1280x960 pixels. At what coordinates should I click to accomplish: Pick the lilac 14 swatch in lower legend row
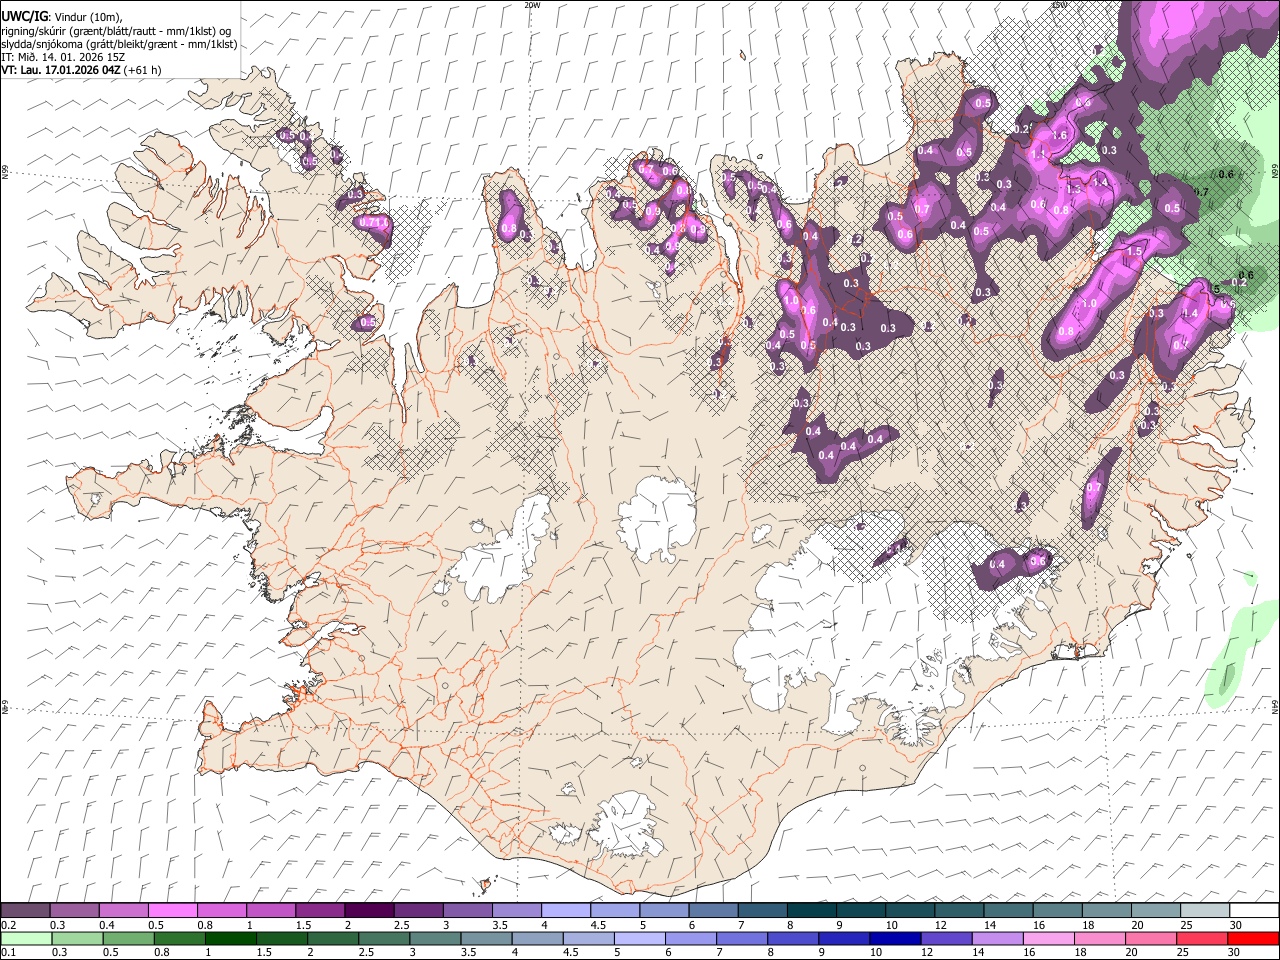(998, 939)
